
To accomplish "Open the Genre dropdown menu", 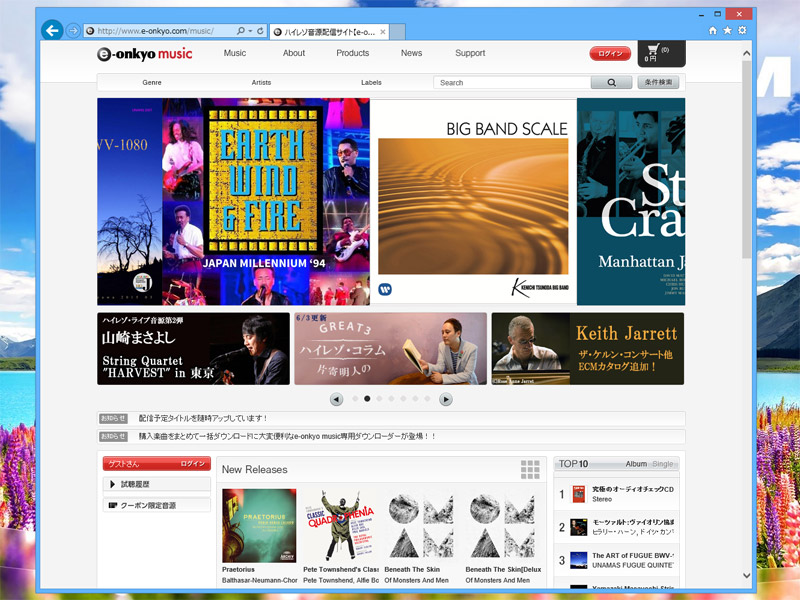I will (152, 83).
